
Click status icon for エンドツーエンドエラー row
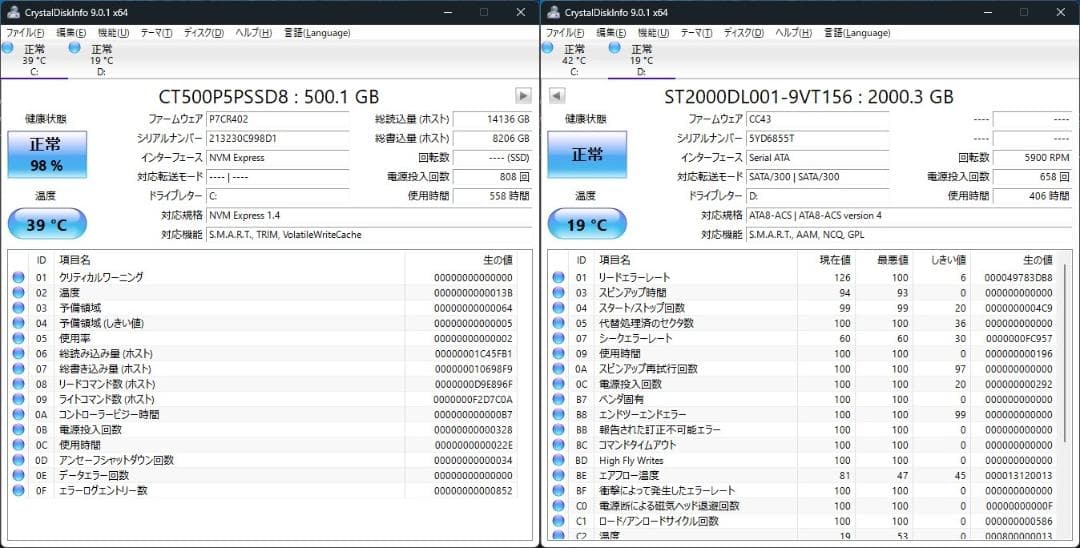coord(559,414)
